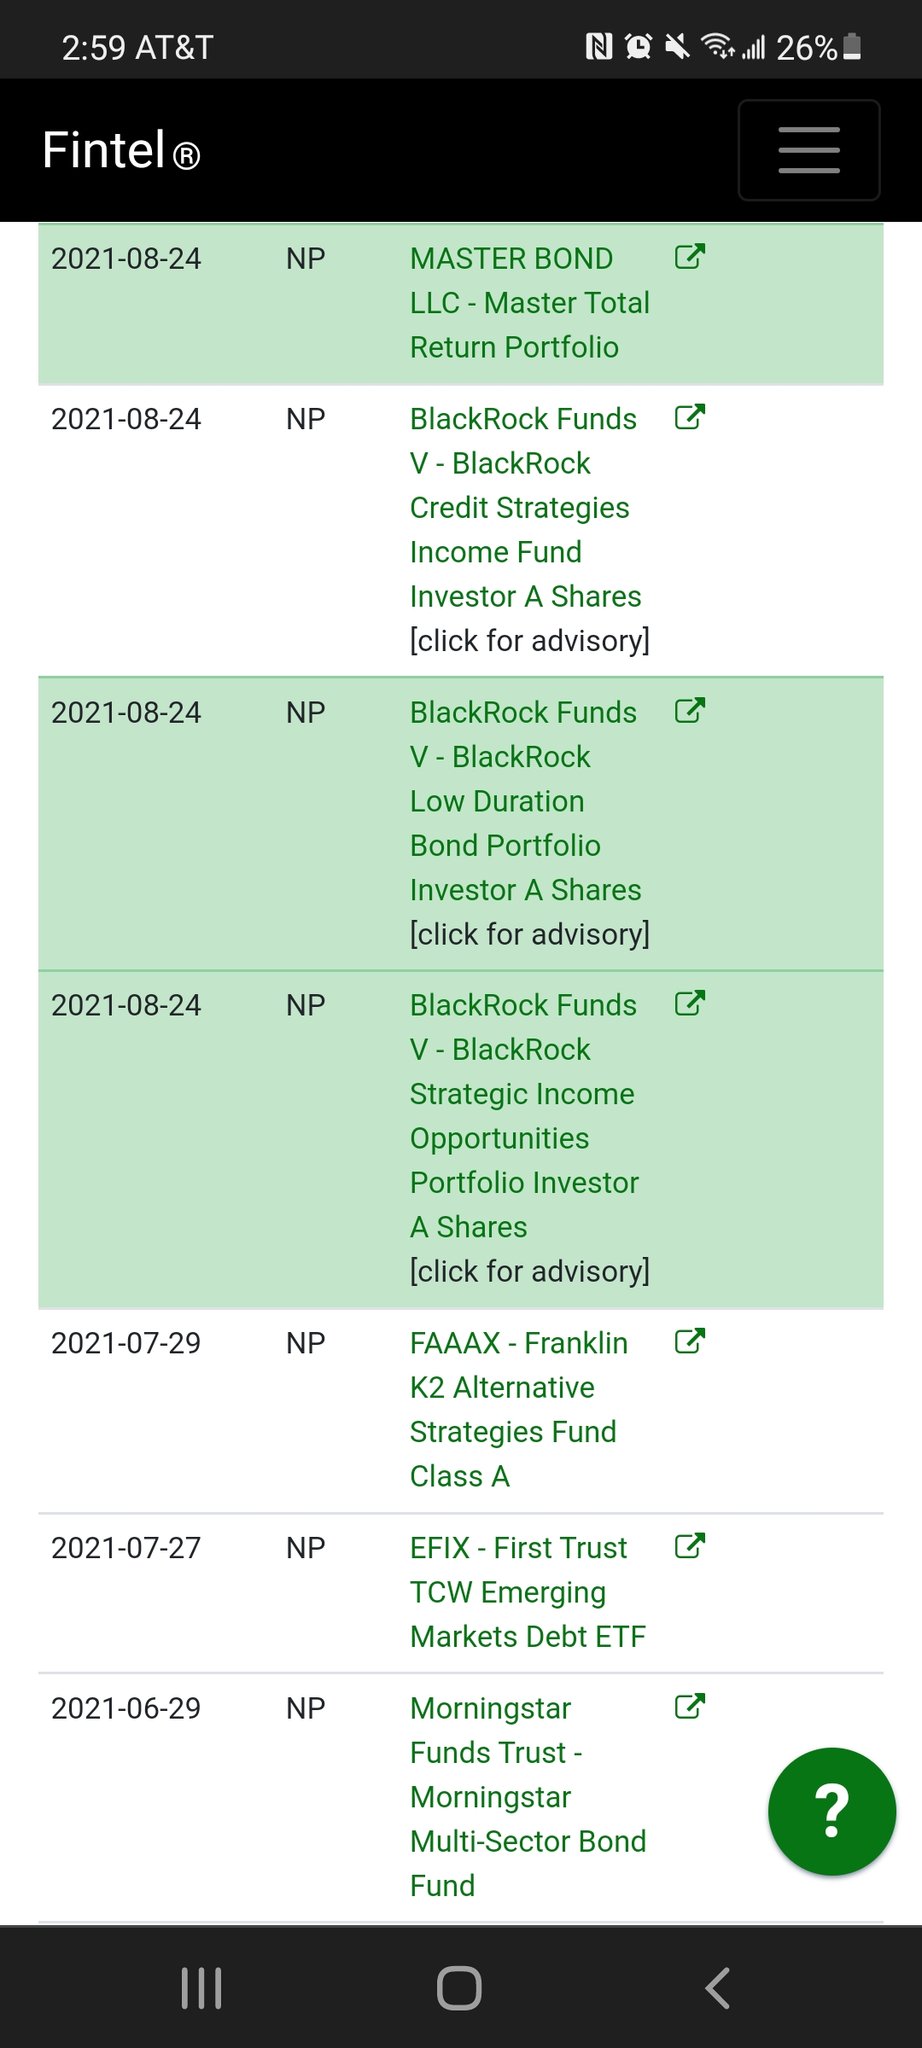Open the hamburger navigation menu

point(808,150)
